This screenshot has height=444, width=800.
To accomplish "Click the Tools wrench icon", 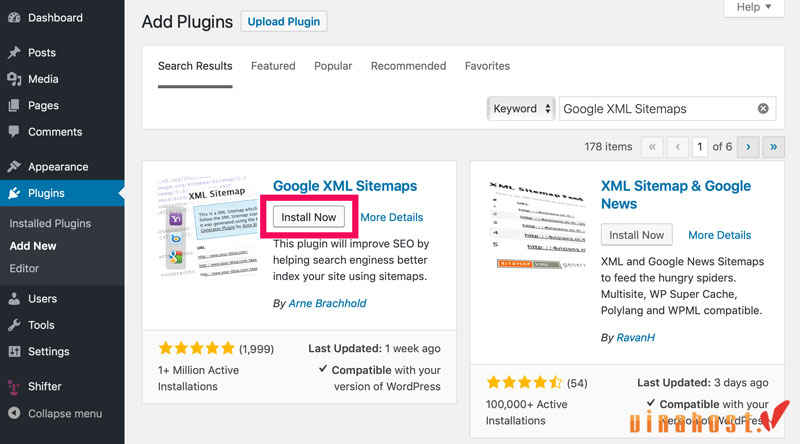I will click(14, 325).
